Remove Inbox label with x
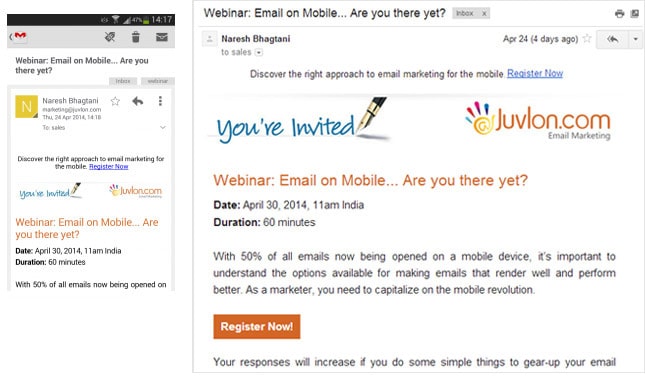 tap(484, 14)
